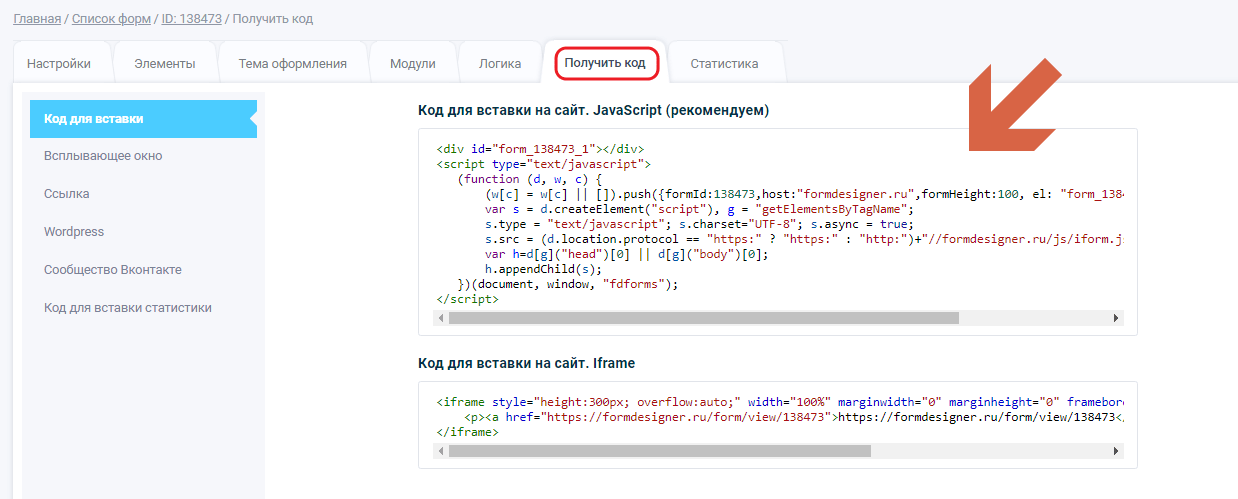Open the Настройки tab

tap(59, 64)
